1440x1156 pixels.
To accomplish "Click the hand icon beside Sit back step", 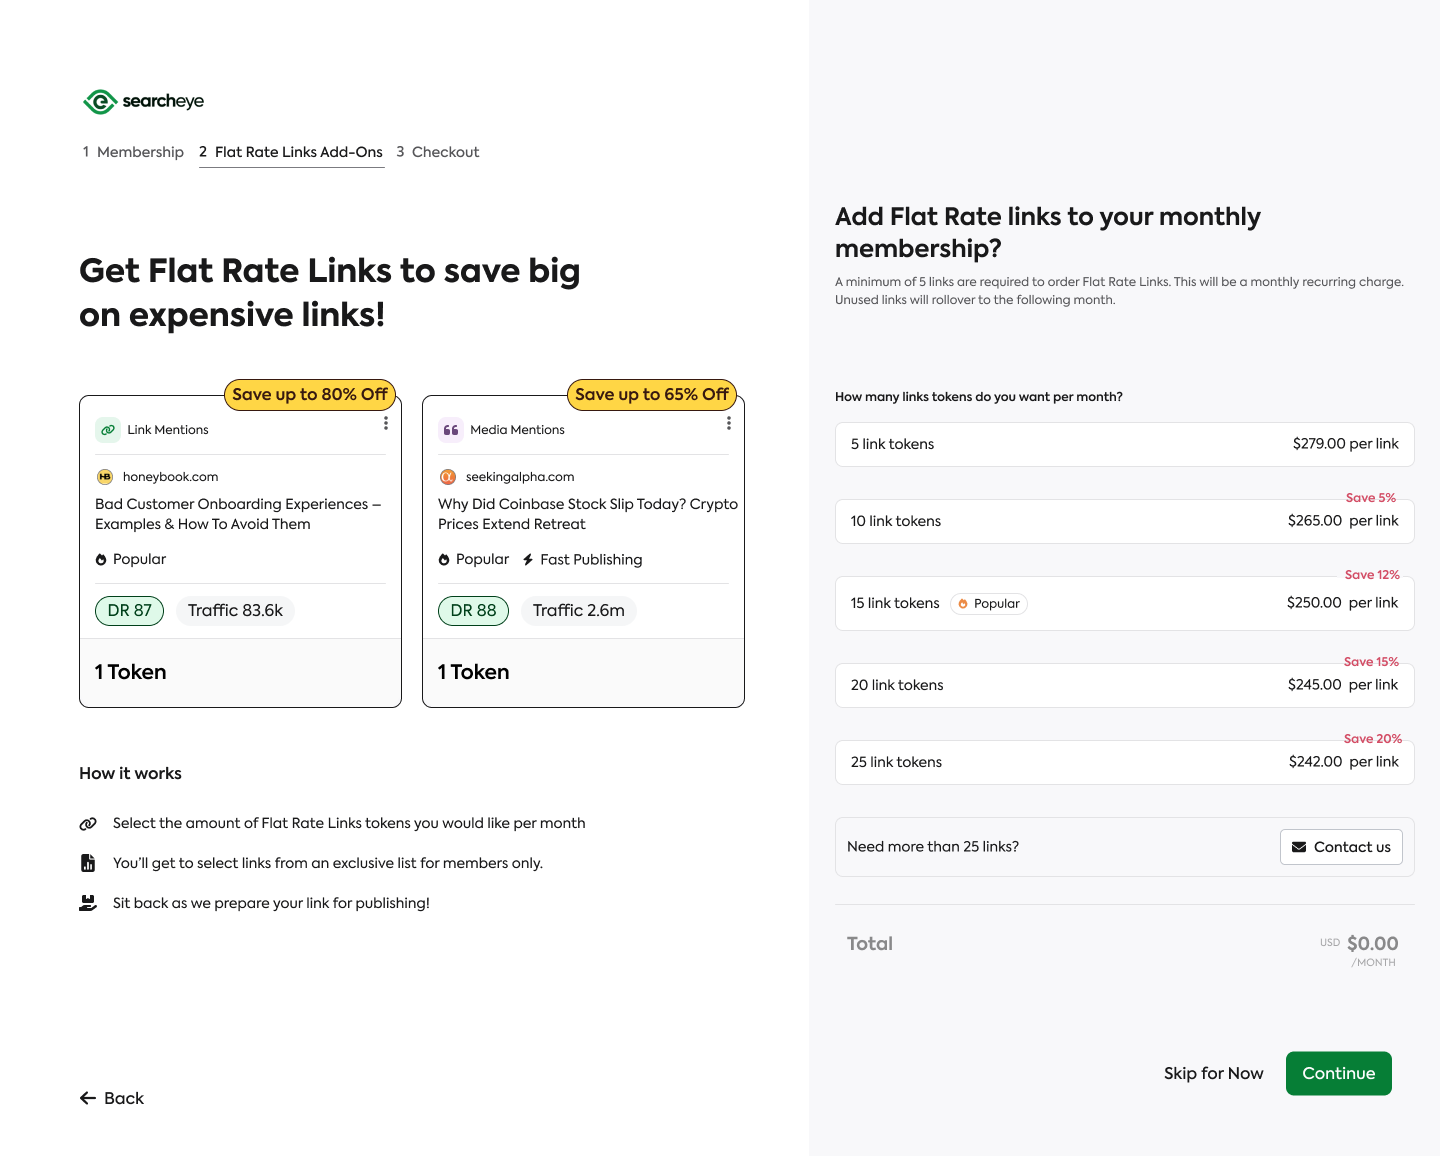I will (88, 903).
